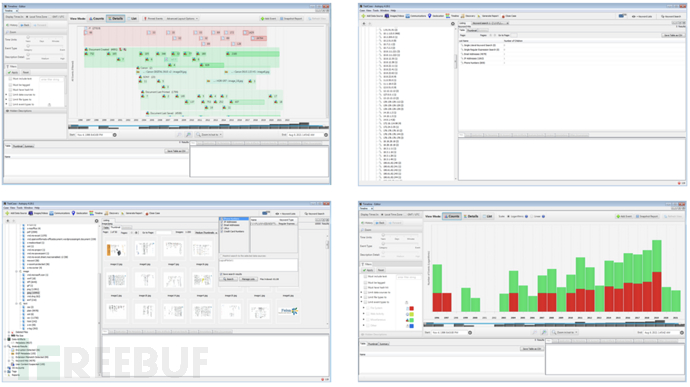Switch to Details view in counts-view timeline window
The height and width of the screenshot is (387, 690).
tap(471, 216)
